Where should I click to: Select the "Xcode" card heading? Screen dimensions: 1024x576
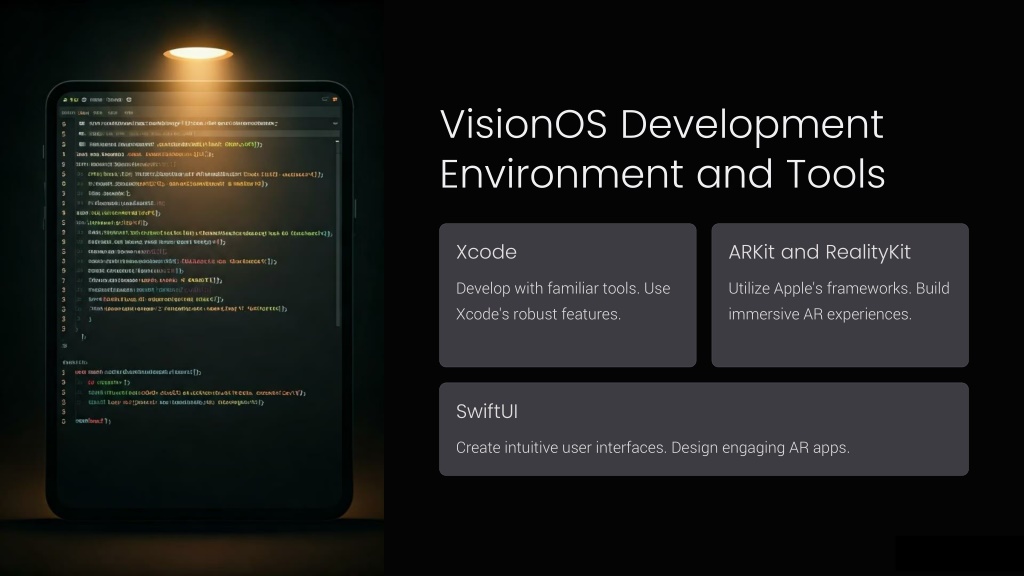click(486, 252)
